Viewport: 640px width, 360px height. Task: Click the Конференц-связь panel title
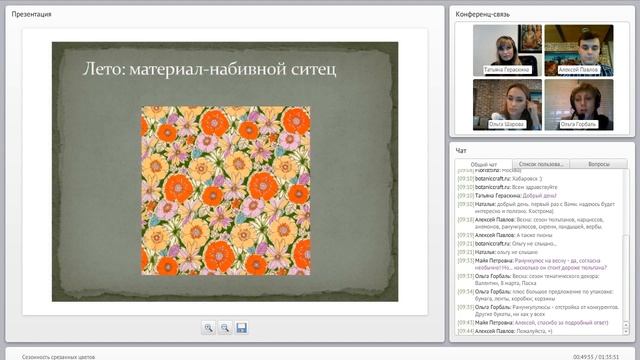482,14
